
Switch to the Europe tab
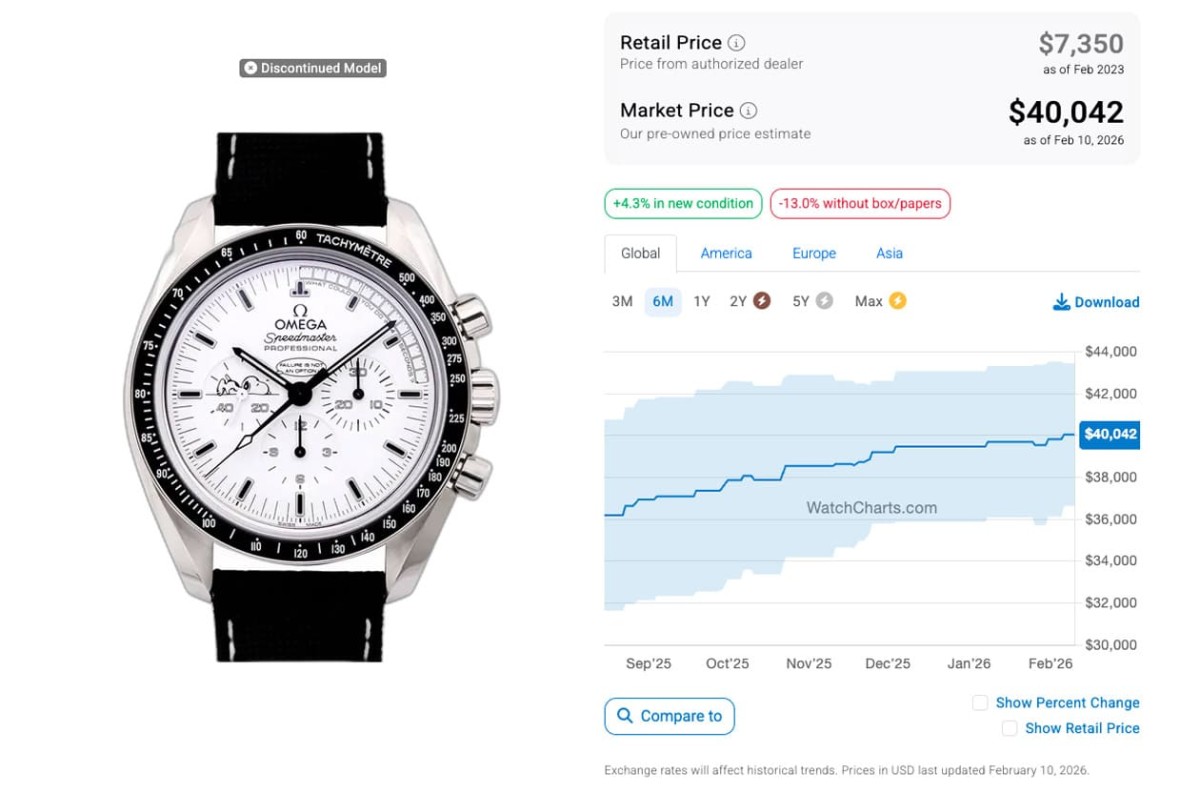(814, 253)
